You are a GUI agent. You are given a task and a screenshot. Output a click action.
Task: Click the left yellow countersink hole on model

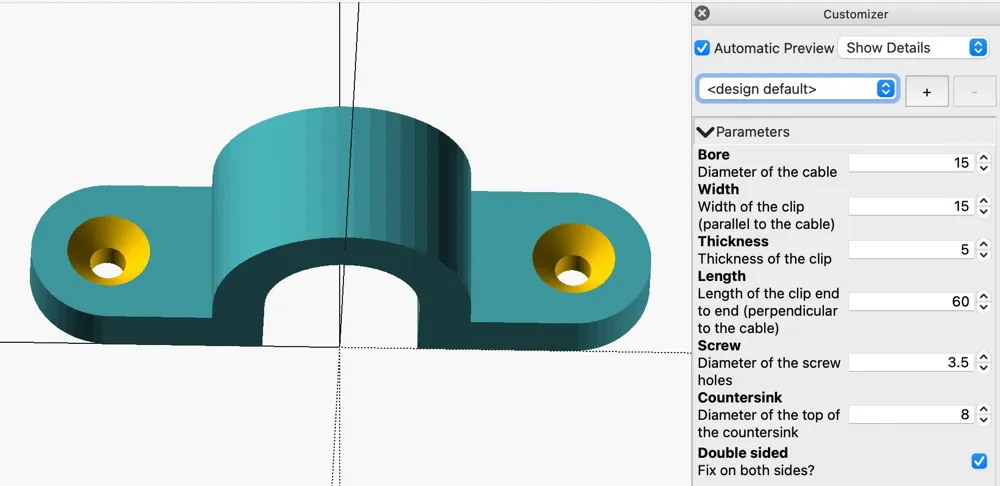tap(108, 251)
